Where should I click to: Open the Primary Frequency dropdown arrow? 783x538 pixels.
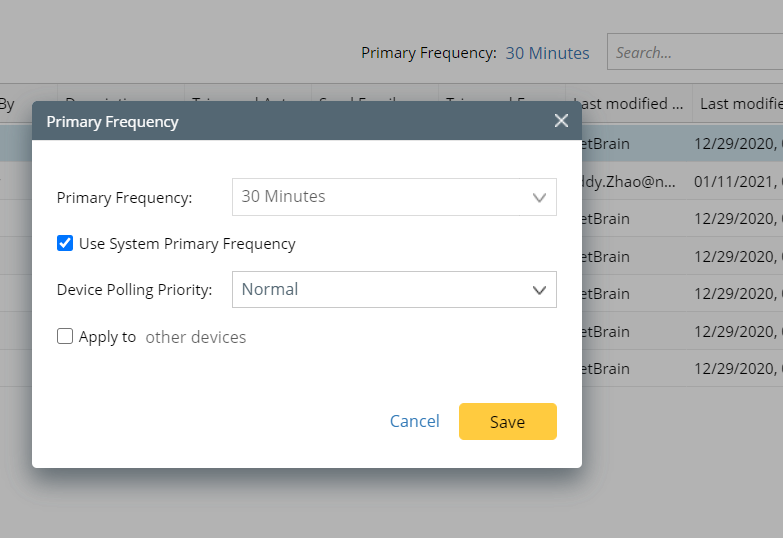(x=539, y=197)
